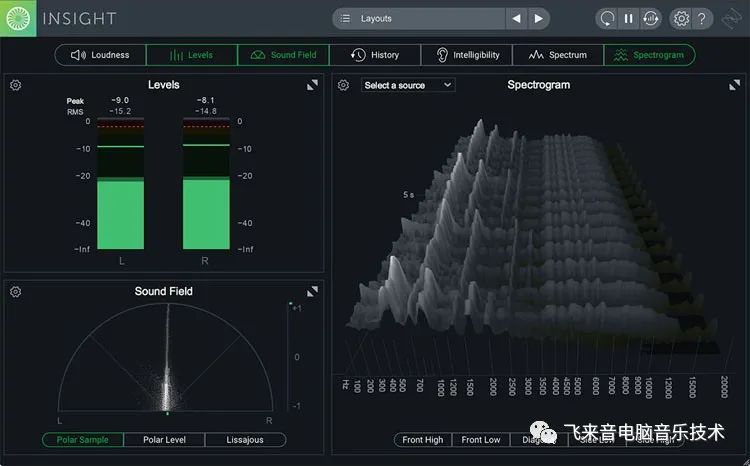Image resolution: width=750 pixels, height=466 pixels.
Task: Toggle the Levels module off
Action: (x=191, y=55)
